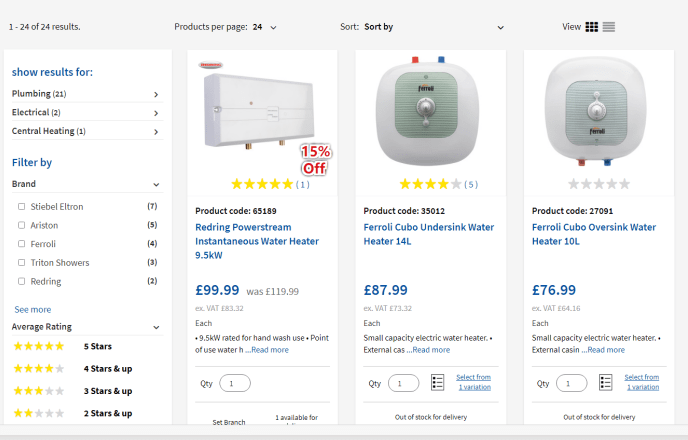Click variations list icon for Ferroli 14L
This screenshot has height=440, width=688.
point(437,383)
